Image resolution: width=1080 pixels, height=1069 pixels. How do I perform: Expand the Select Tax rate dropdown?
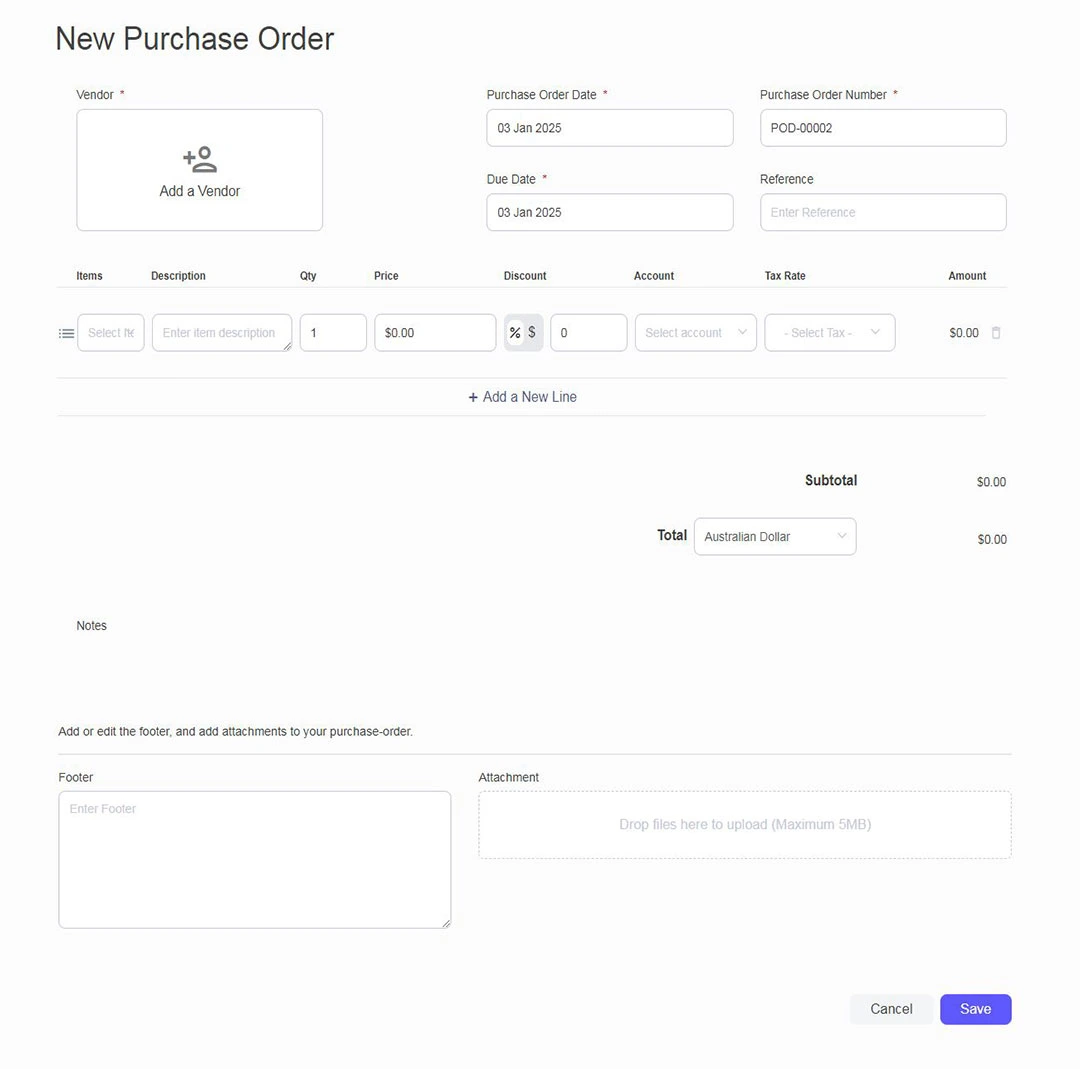[x=829, y=333]
